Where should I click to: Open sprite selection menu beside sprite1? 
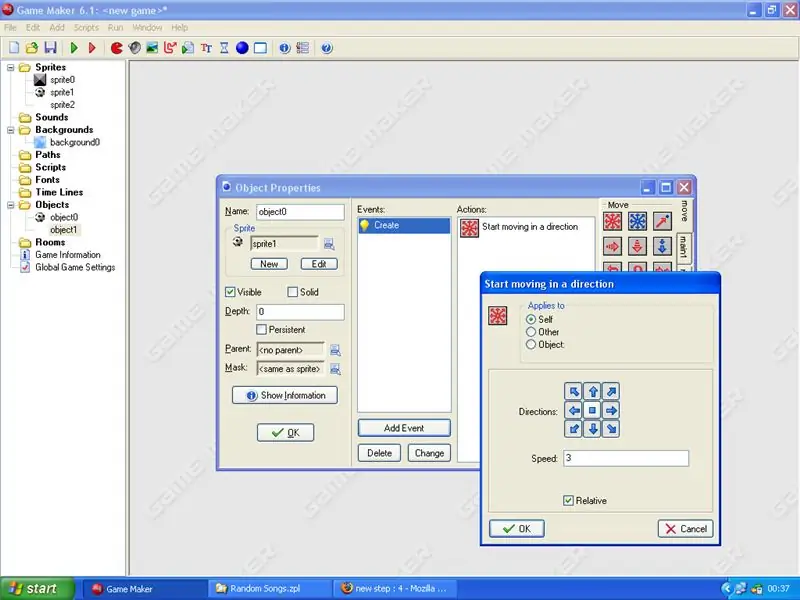[x=329, y=244]
